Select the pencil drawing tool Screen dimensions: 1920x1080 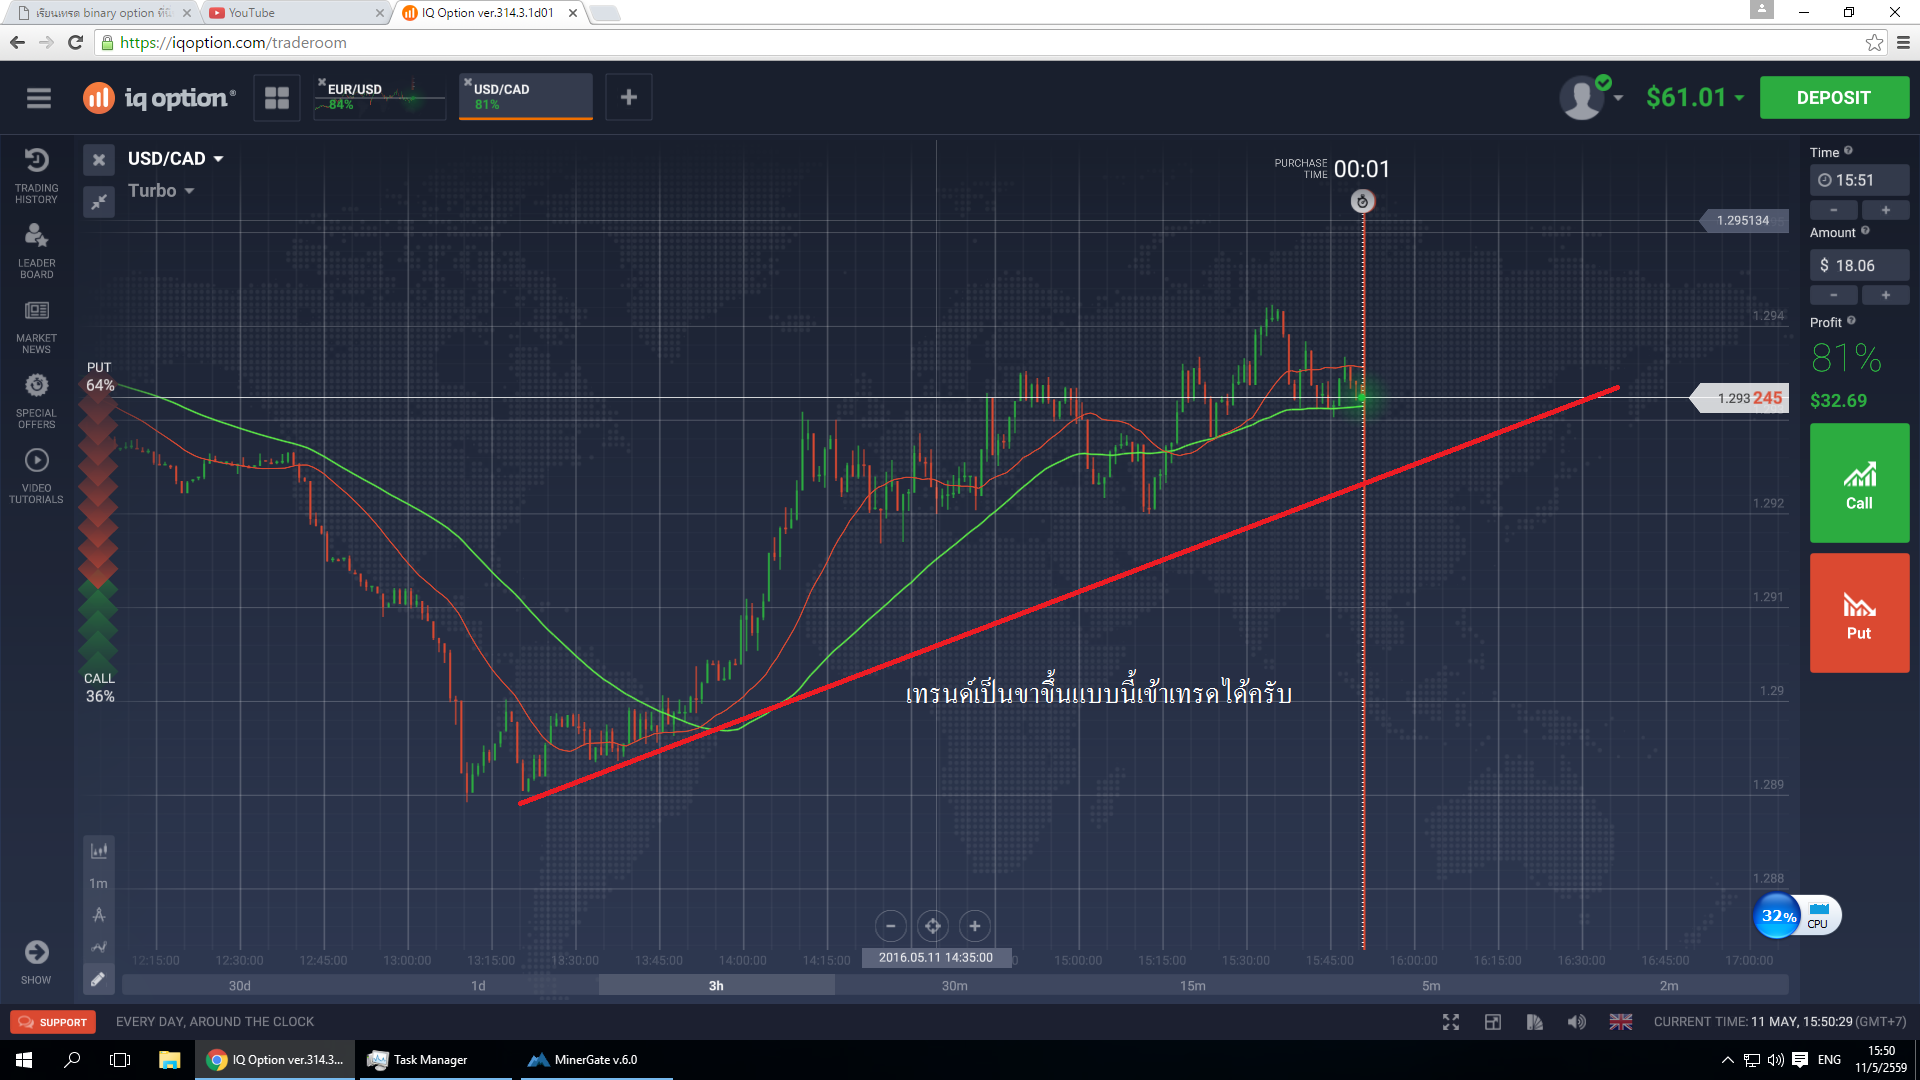click(x=98, y=979)
